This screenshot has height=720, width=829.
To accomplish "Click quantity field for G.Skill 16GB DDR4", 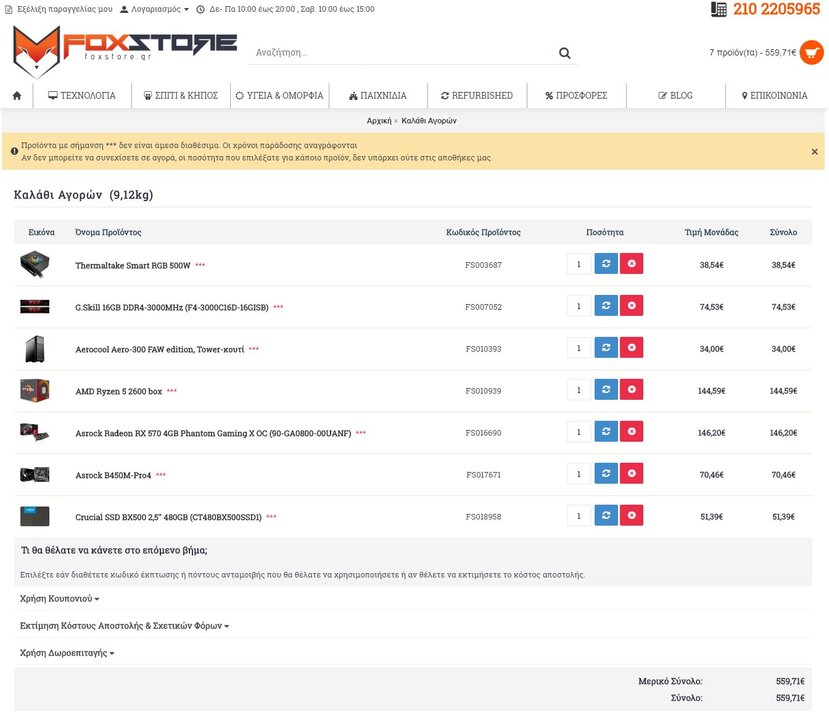I will (x=579, y=306).
